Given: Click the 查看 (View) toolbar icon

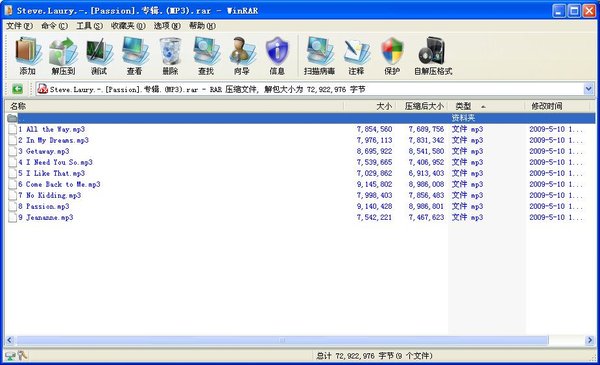Looking at the screenshot, I should coord(135,51).
